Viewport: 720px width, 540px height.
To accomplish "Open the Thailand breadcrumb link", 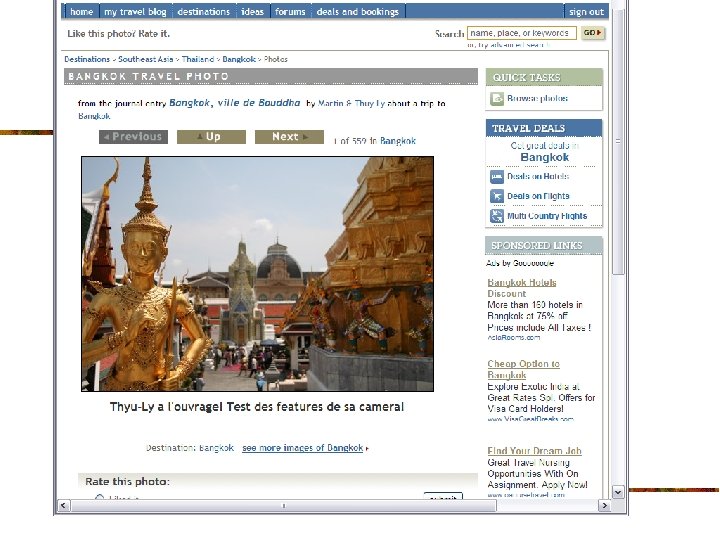I will [x=198, y=59].
